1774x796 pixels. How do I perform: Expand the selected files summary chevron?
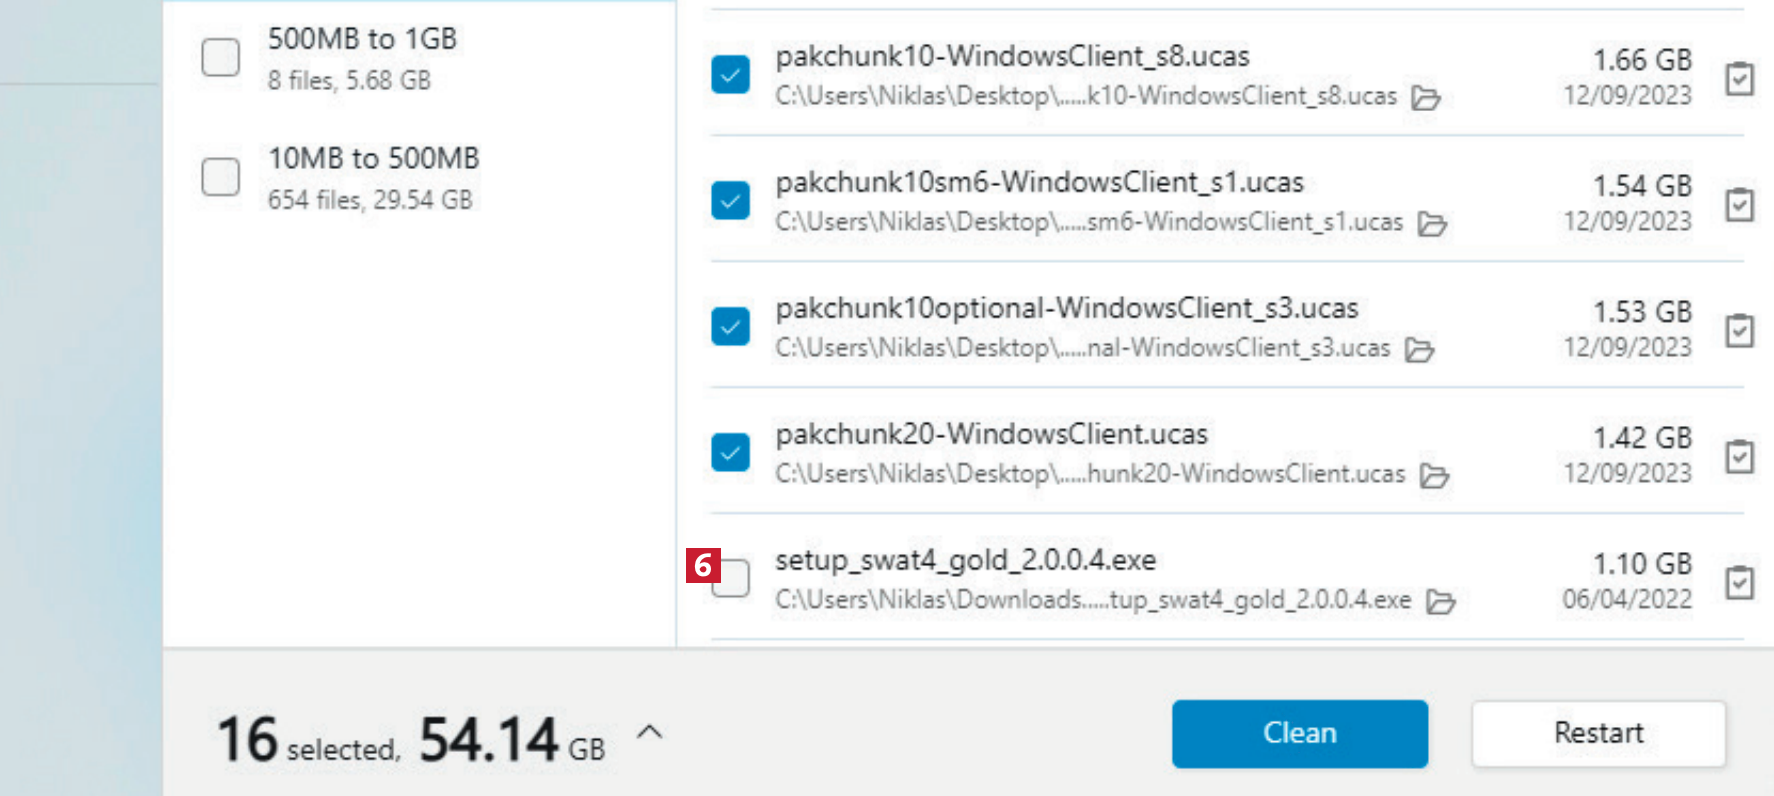coord(650,732)
